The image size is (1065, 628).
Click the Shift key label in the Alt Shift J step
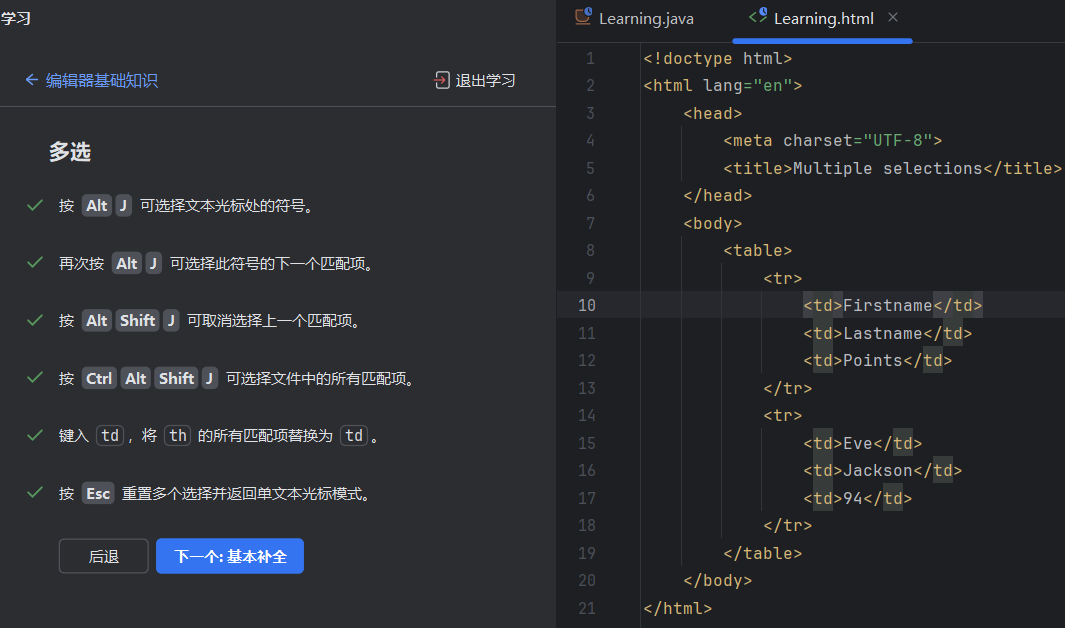click(x=137, y=320)
